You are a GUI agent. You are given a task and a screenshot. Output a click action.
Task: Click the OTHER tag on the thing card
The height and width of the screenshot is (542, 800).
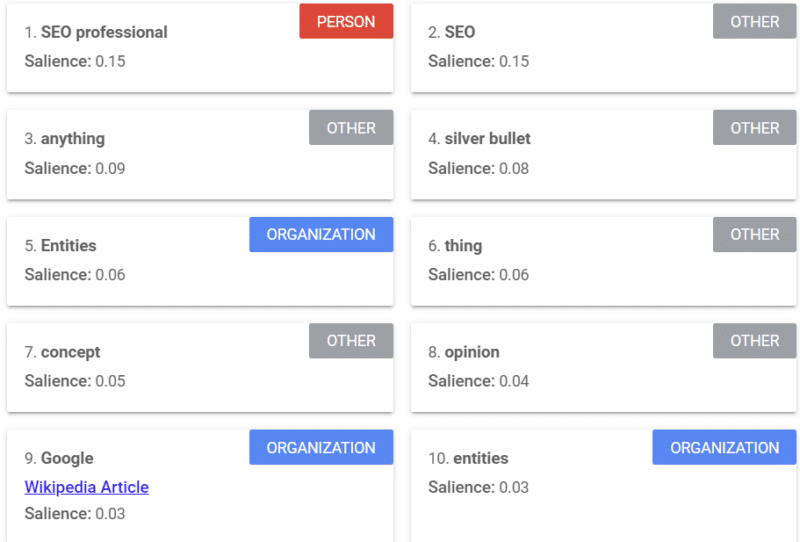pos(754,234)
